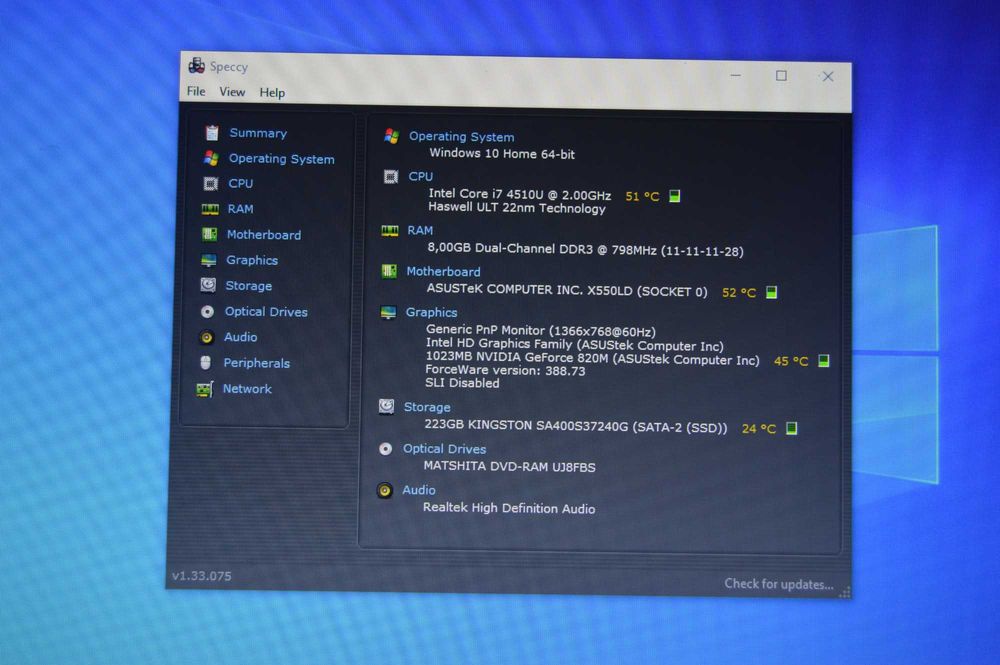Select Summary in the sidebar

[258, 133]
